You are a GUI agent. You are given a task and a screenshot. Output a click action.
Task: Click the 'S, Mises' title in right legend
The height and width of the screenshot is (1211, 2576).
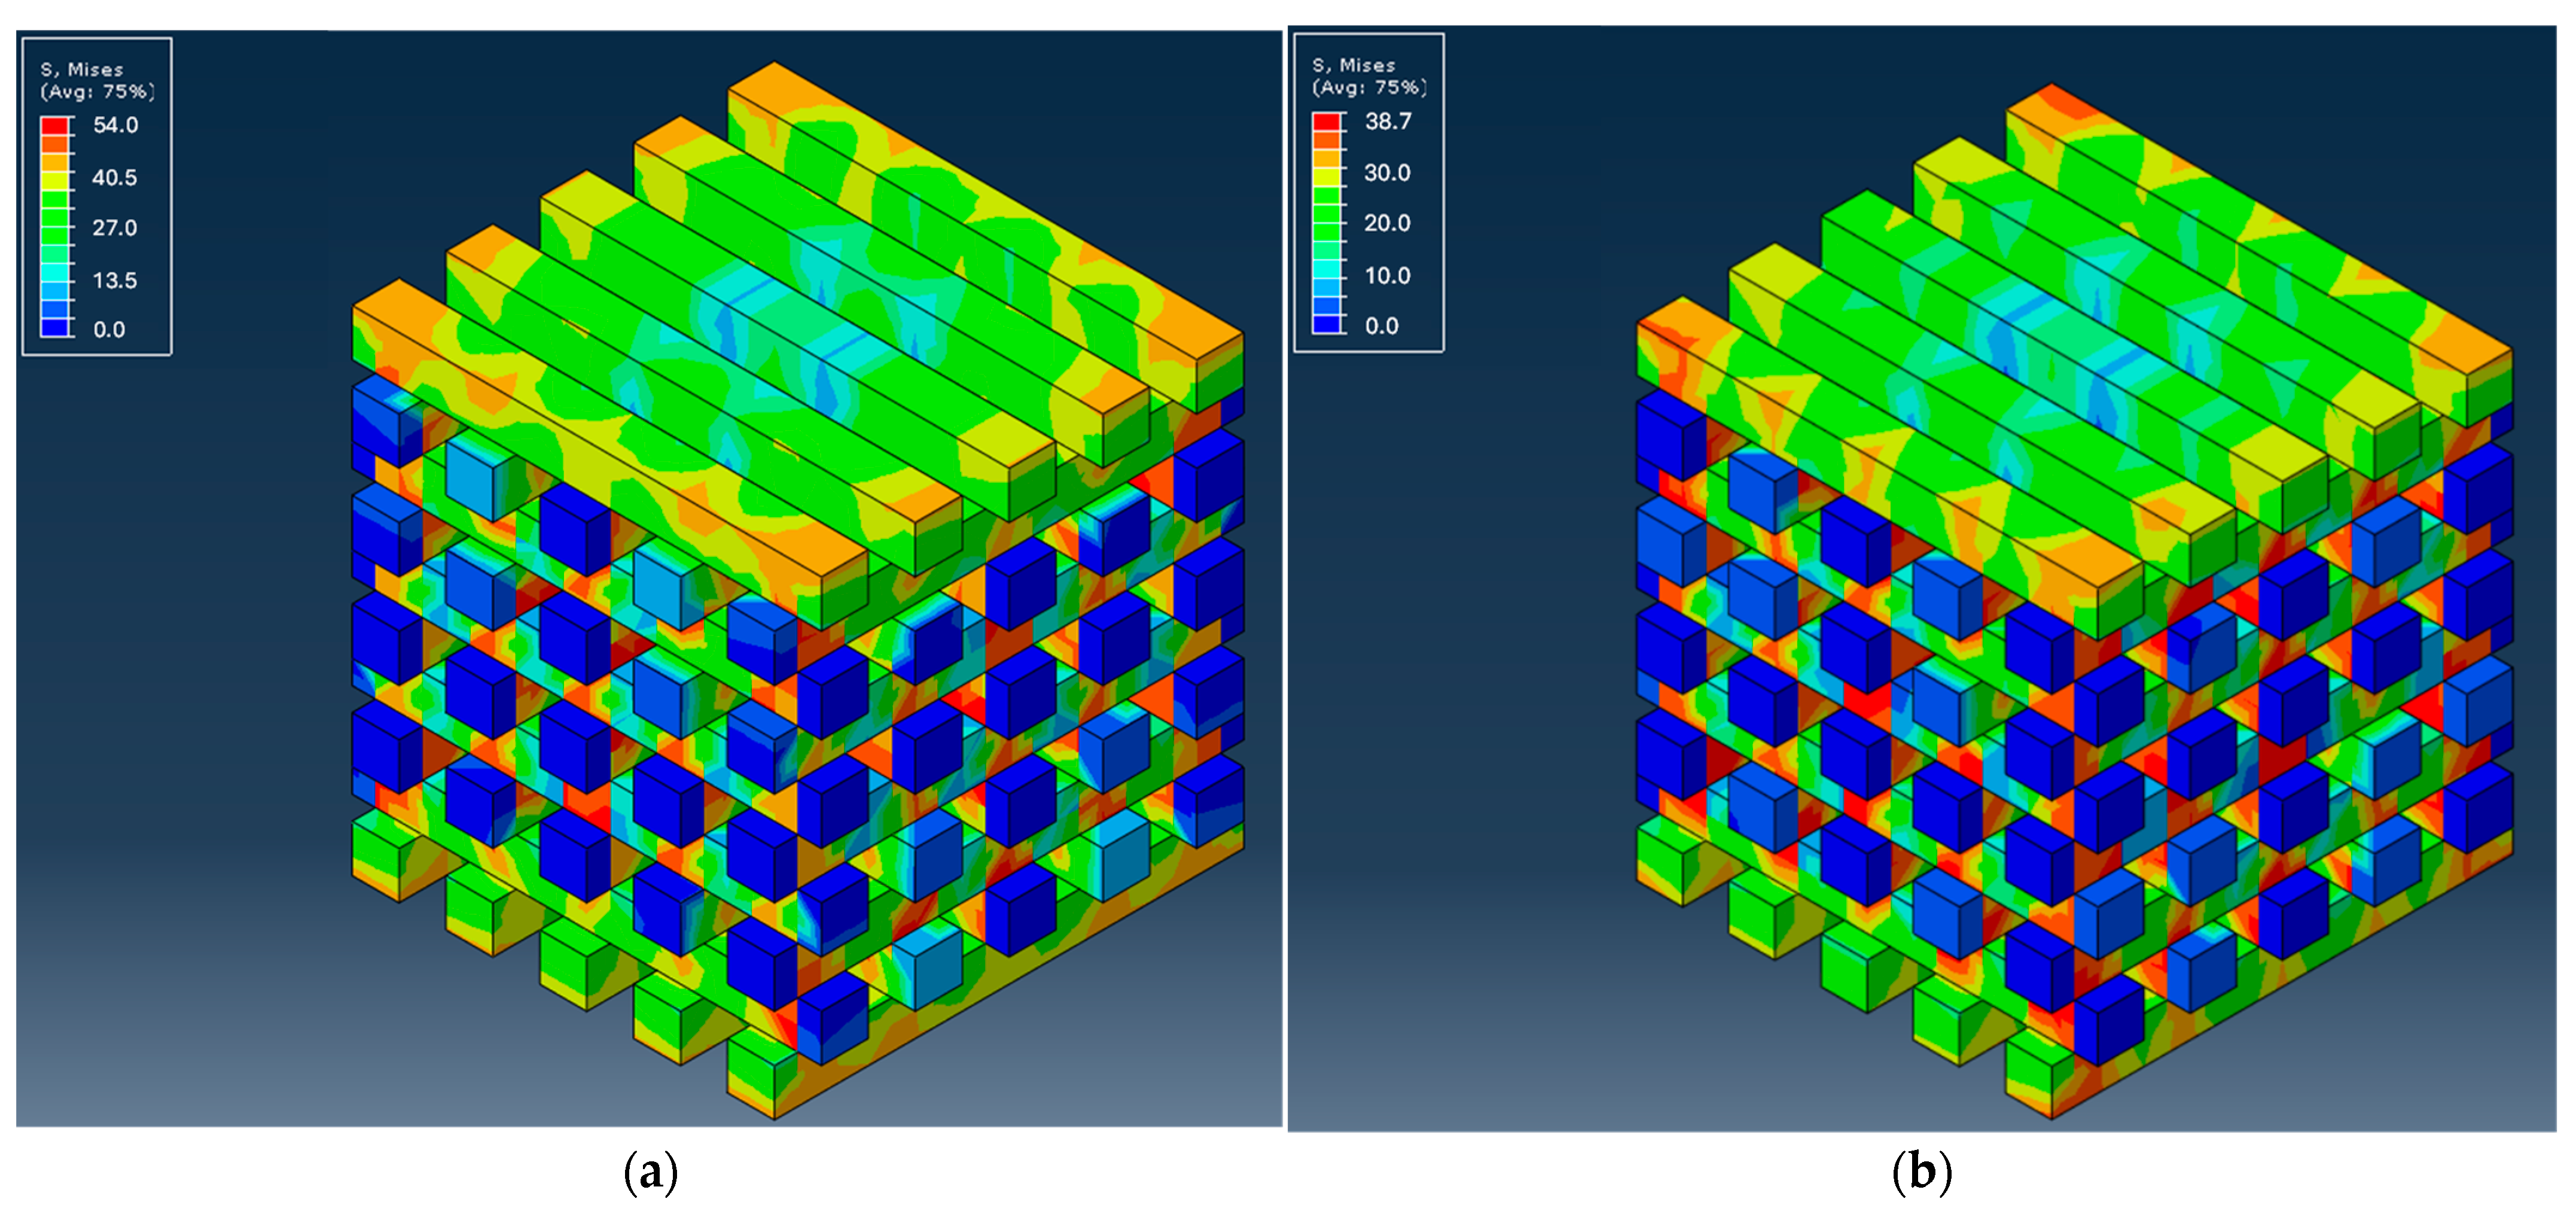click(1354, 66)
